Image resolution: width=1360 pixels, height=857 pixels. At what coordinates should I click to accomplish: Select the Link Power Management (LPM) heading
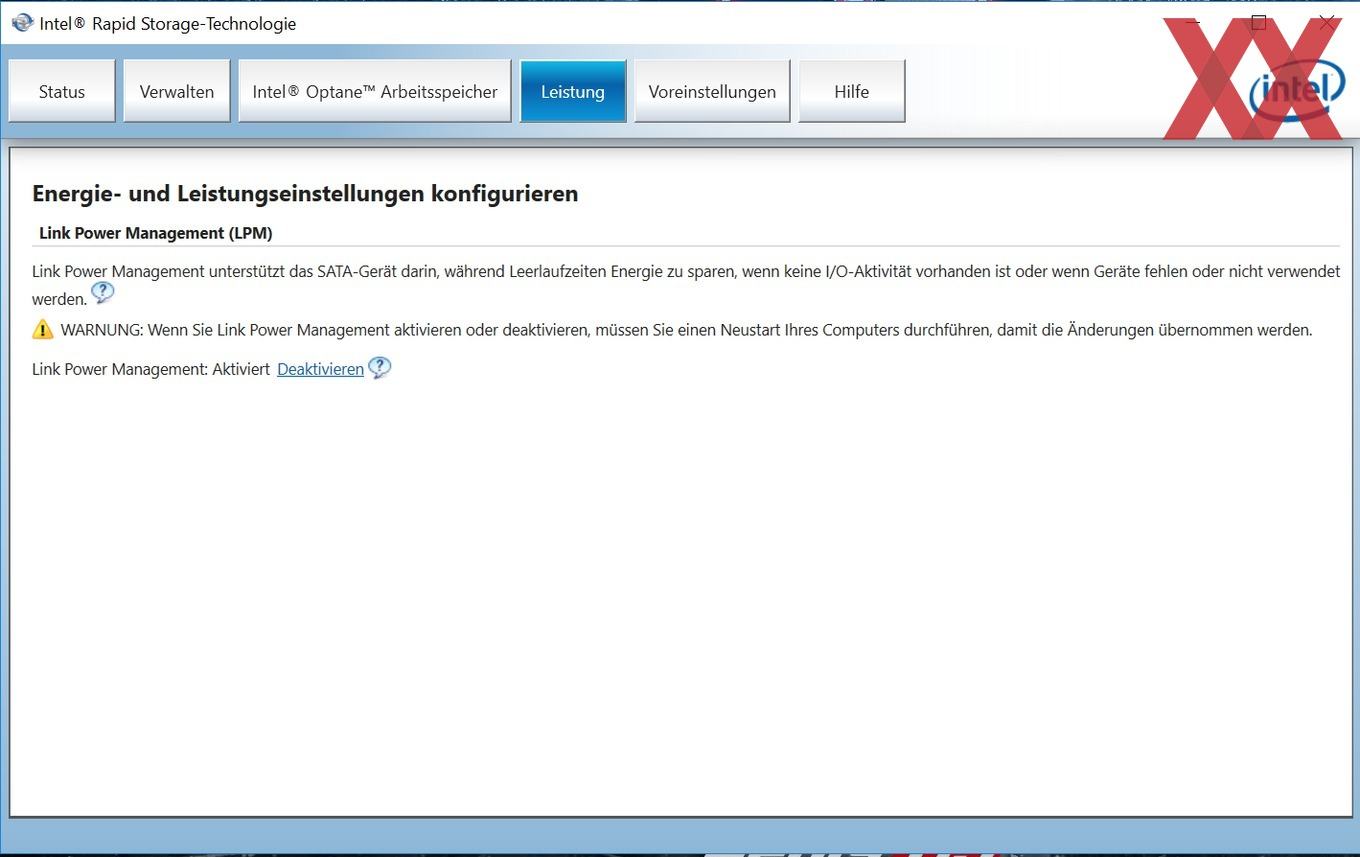[156, 233]
